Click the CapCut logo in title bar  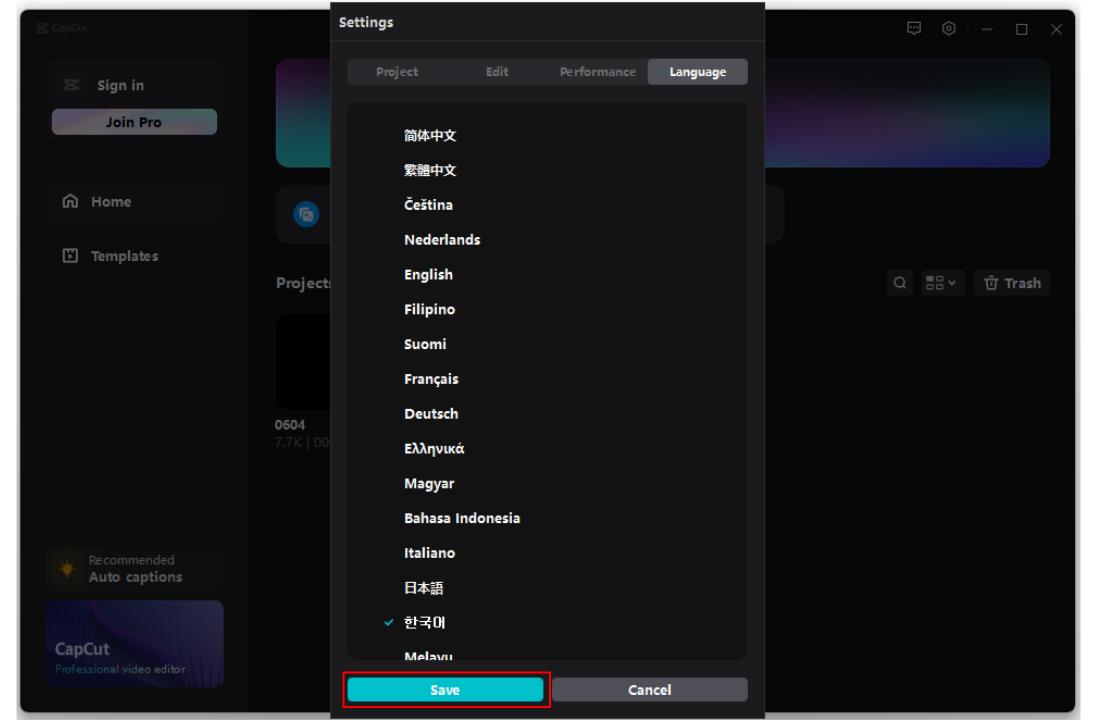[62, 28]
